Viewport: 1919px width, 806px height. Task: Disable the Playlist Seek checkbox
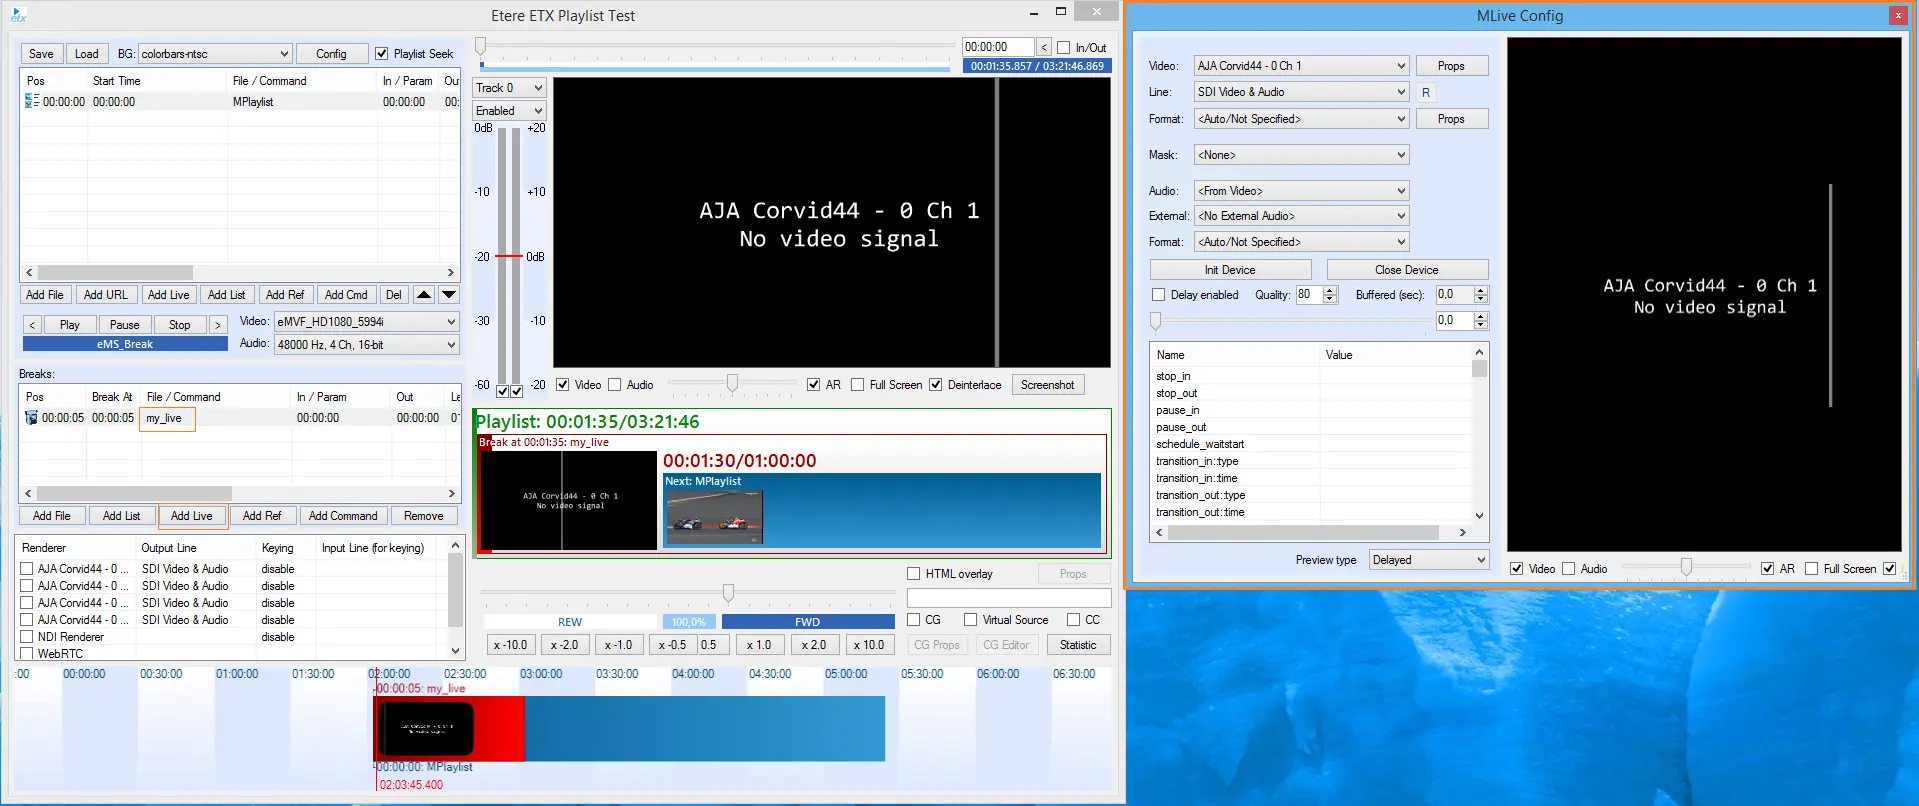coord(381,54)
